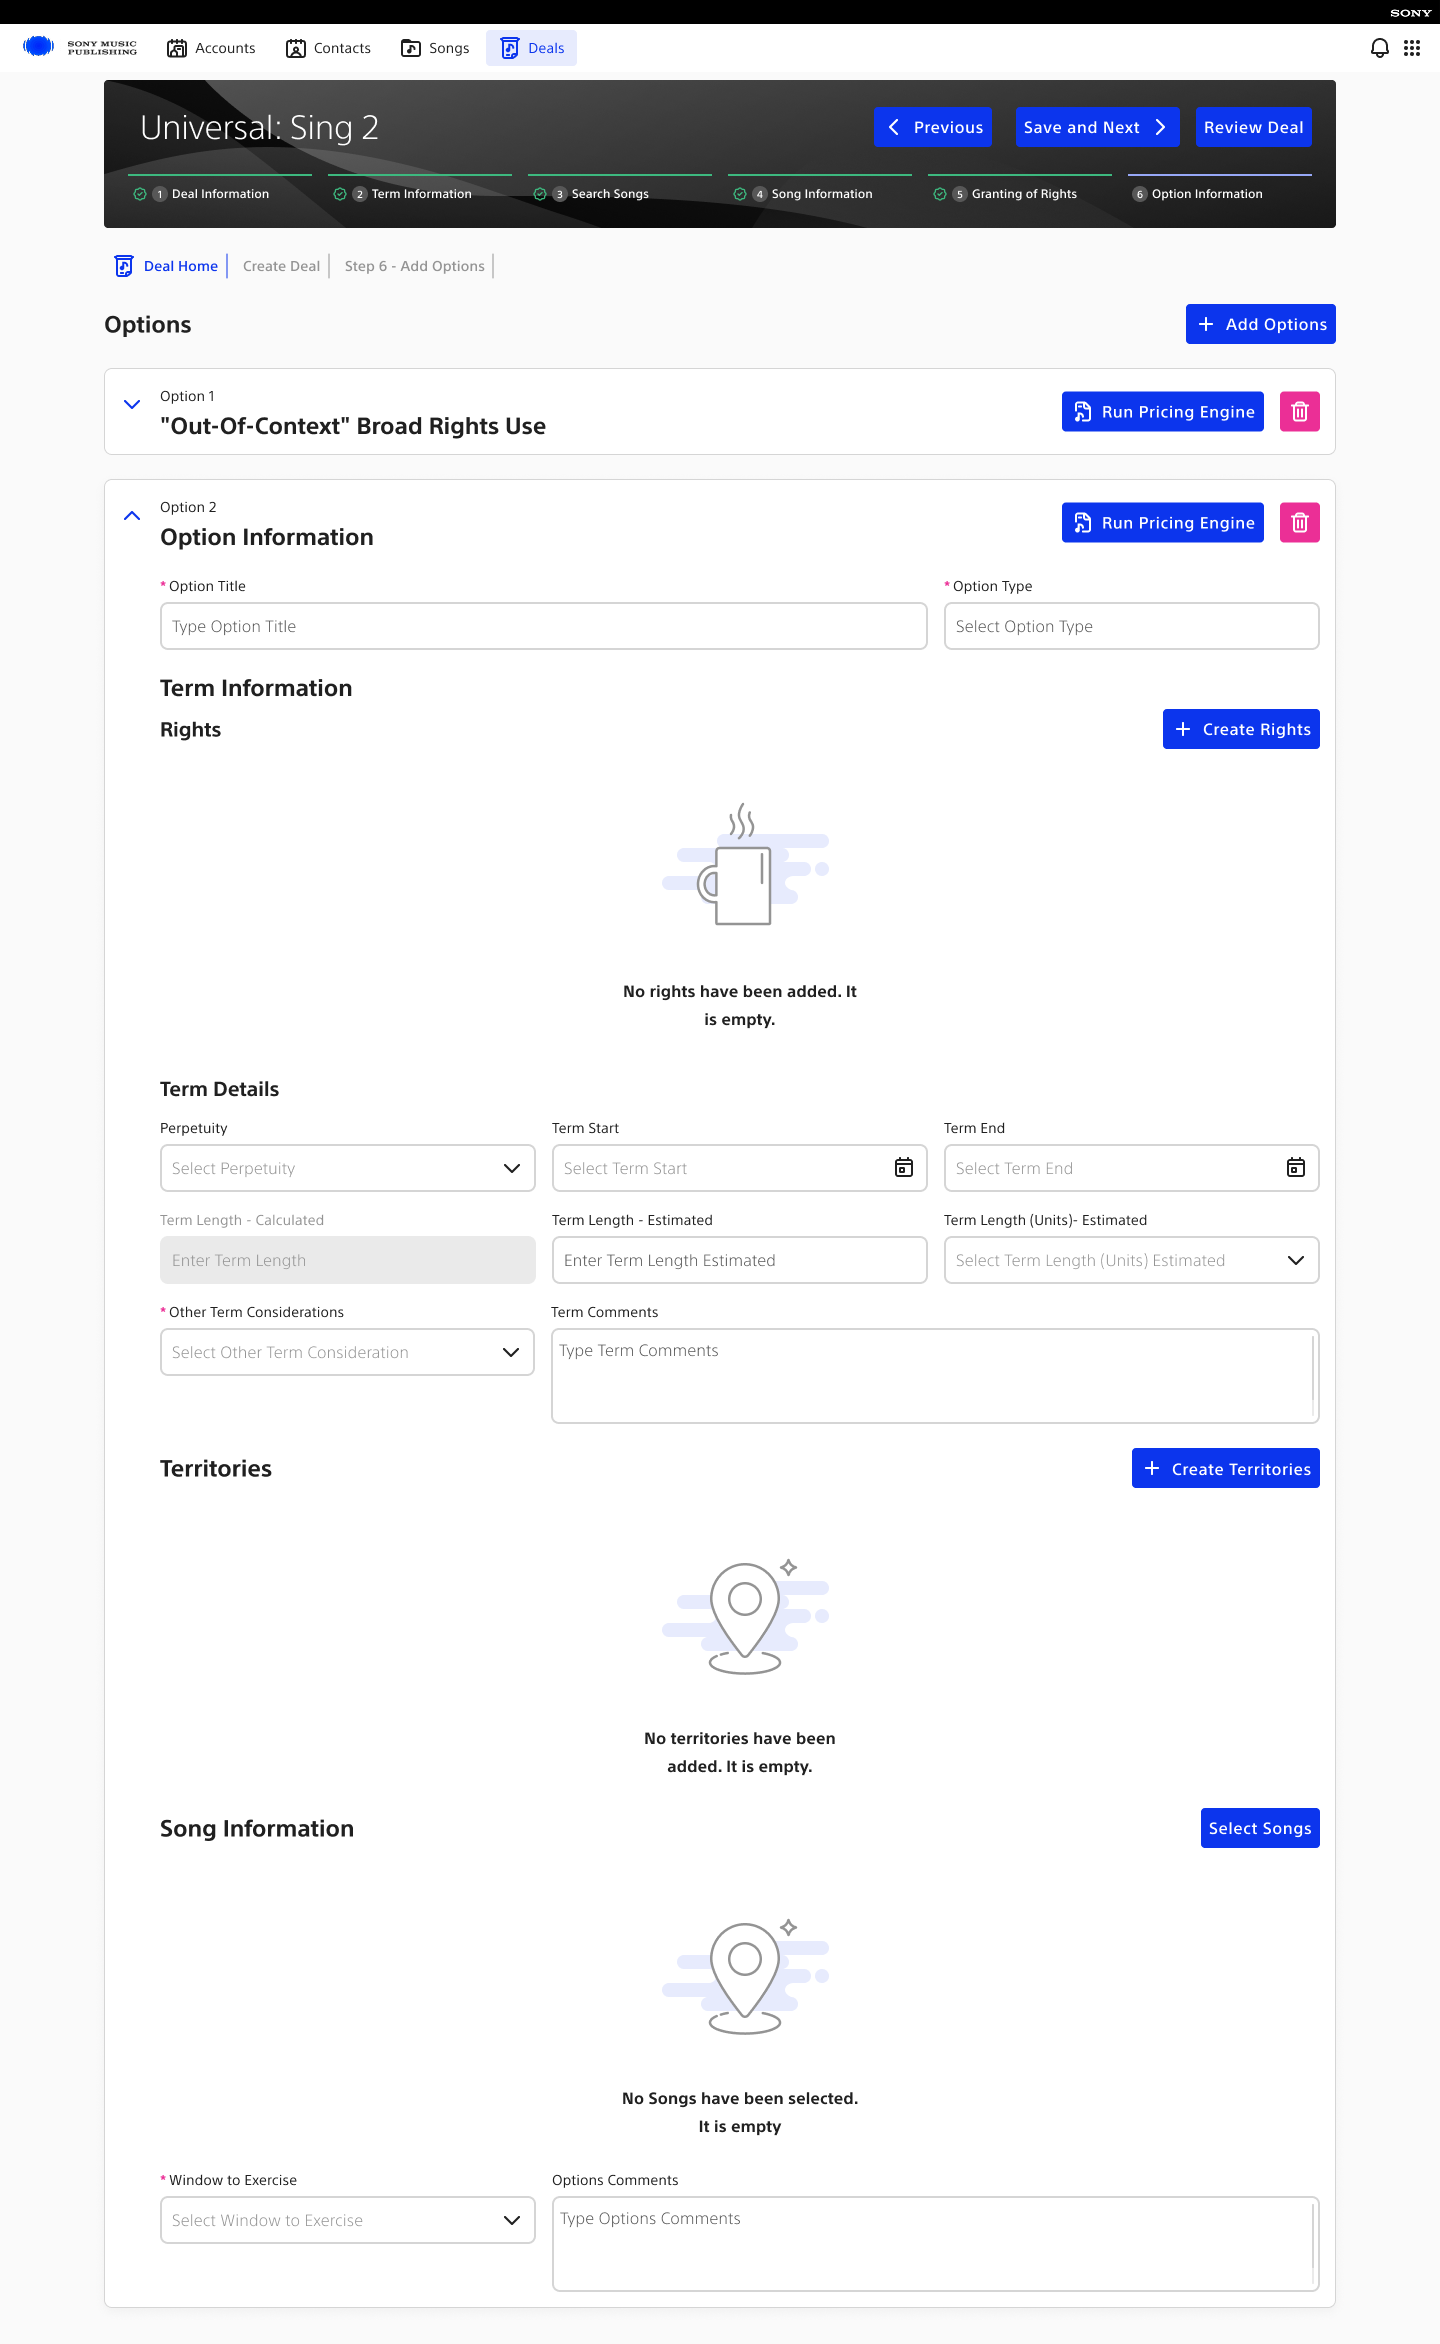Open the Window to Exercise dropdown
Image resolution: width=1440 pixels, height=2344 pixels.
tap(348, 2220)
